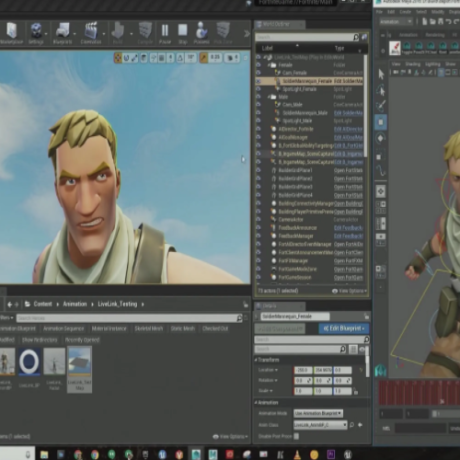The height and width of the screenshot is (460, 460).
Task: Collapse the LiveLink_TestMap root row
Action: (x=265, y=57)
